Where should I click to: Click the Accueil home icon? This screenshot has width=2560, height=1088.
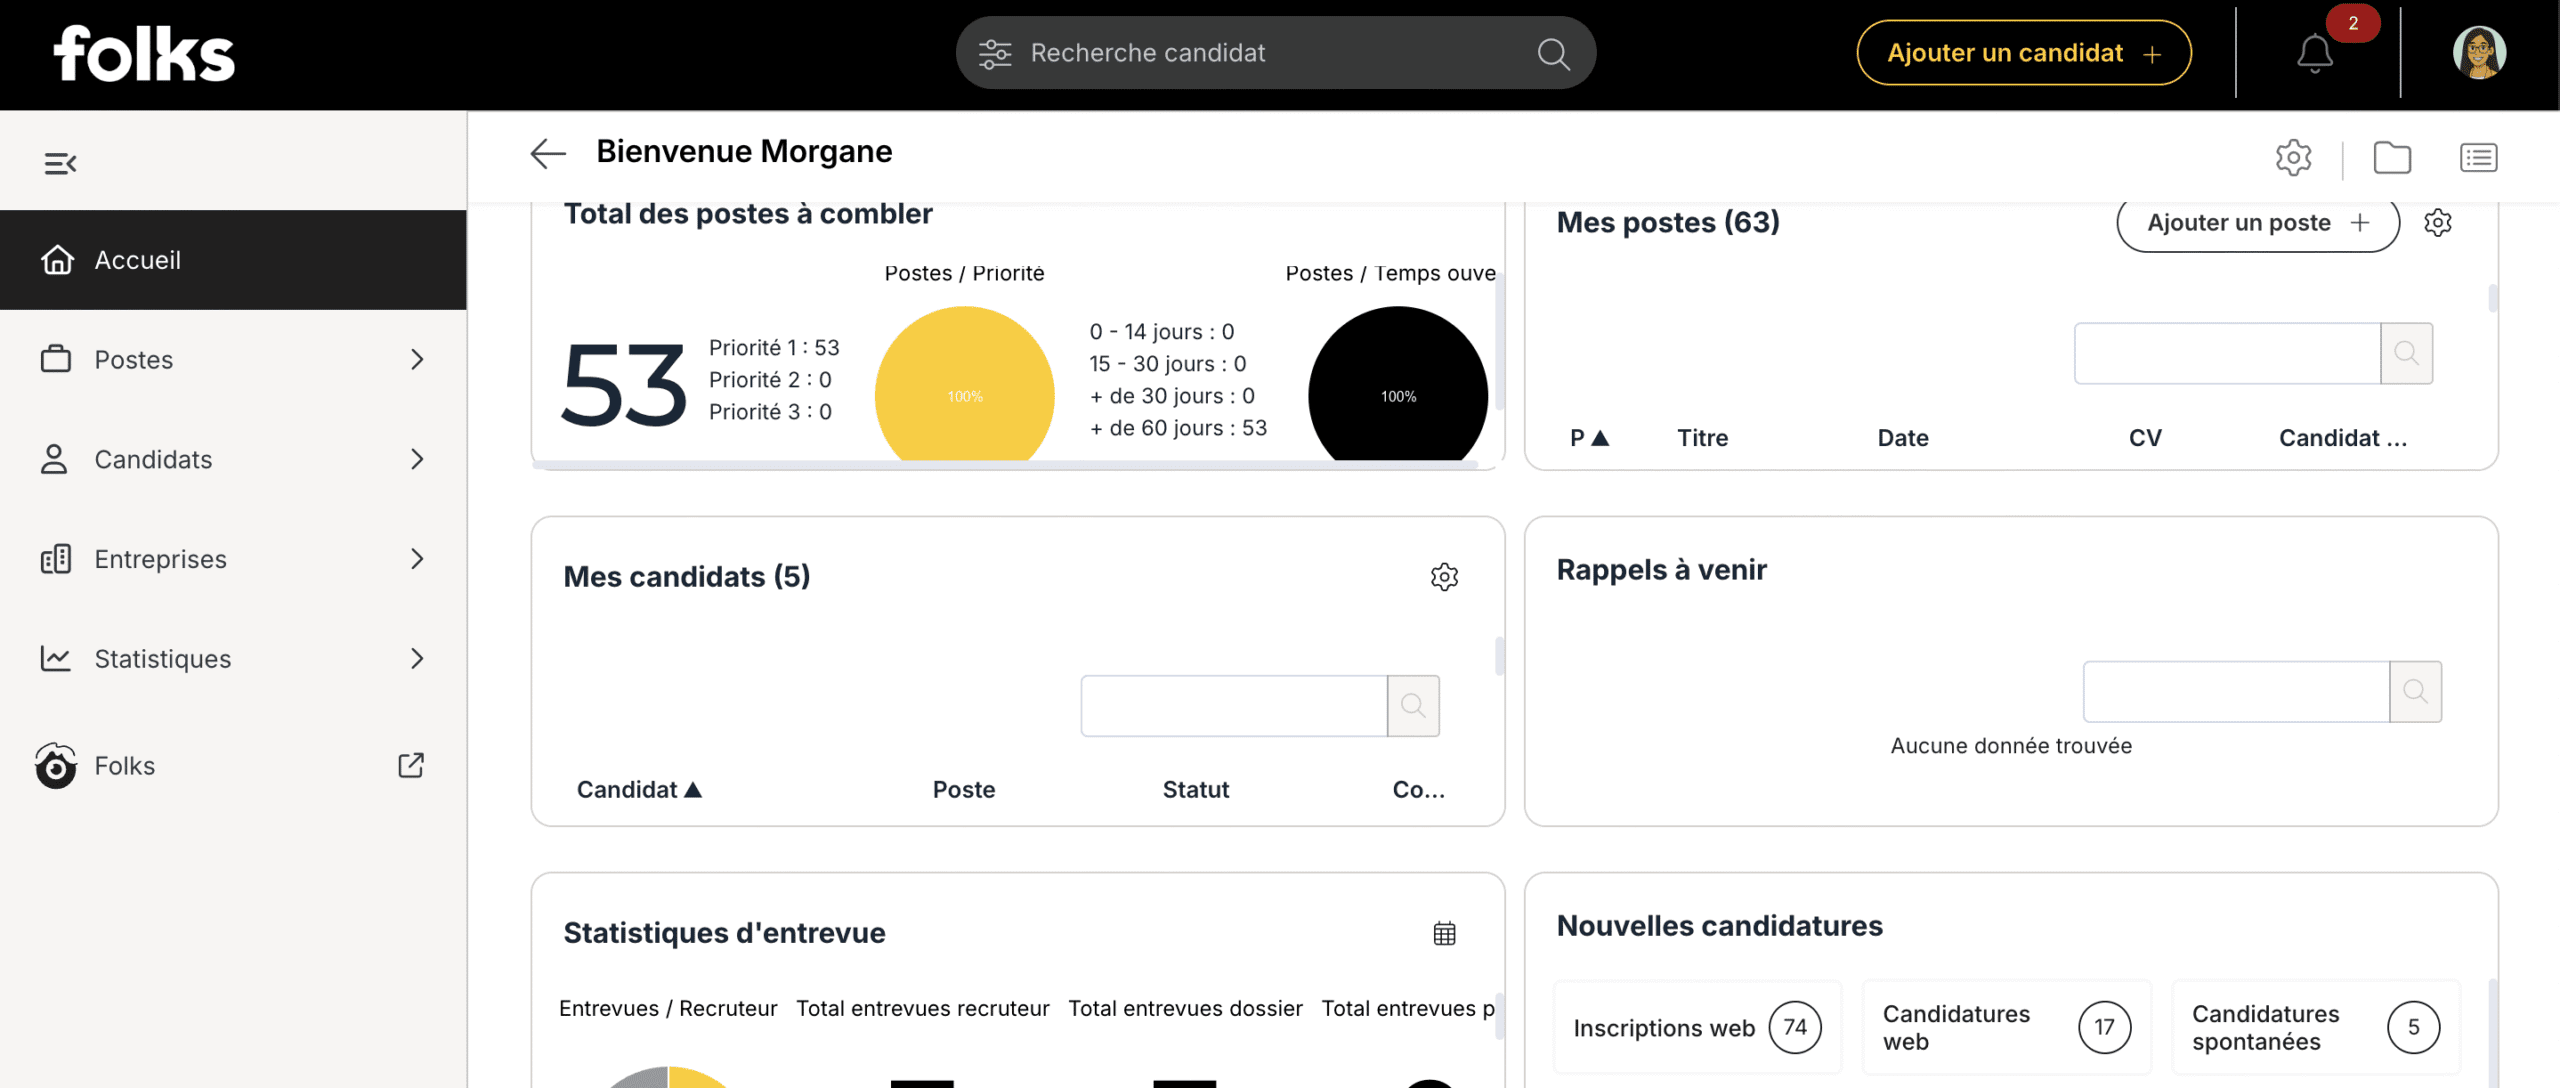(x=57, y=260)
